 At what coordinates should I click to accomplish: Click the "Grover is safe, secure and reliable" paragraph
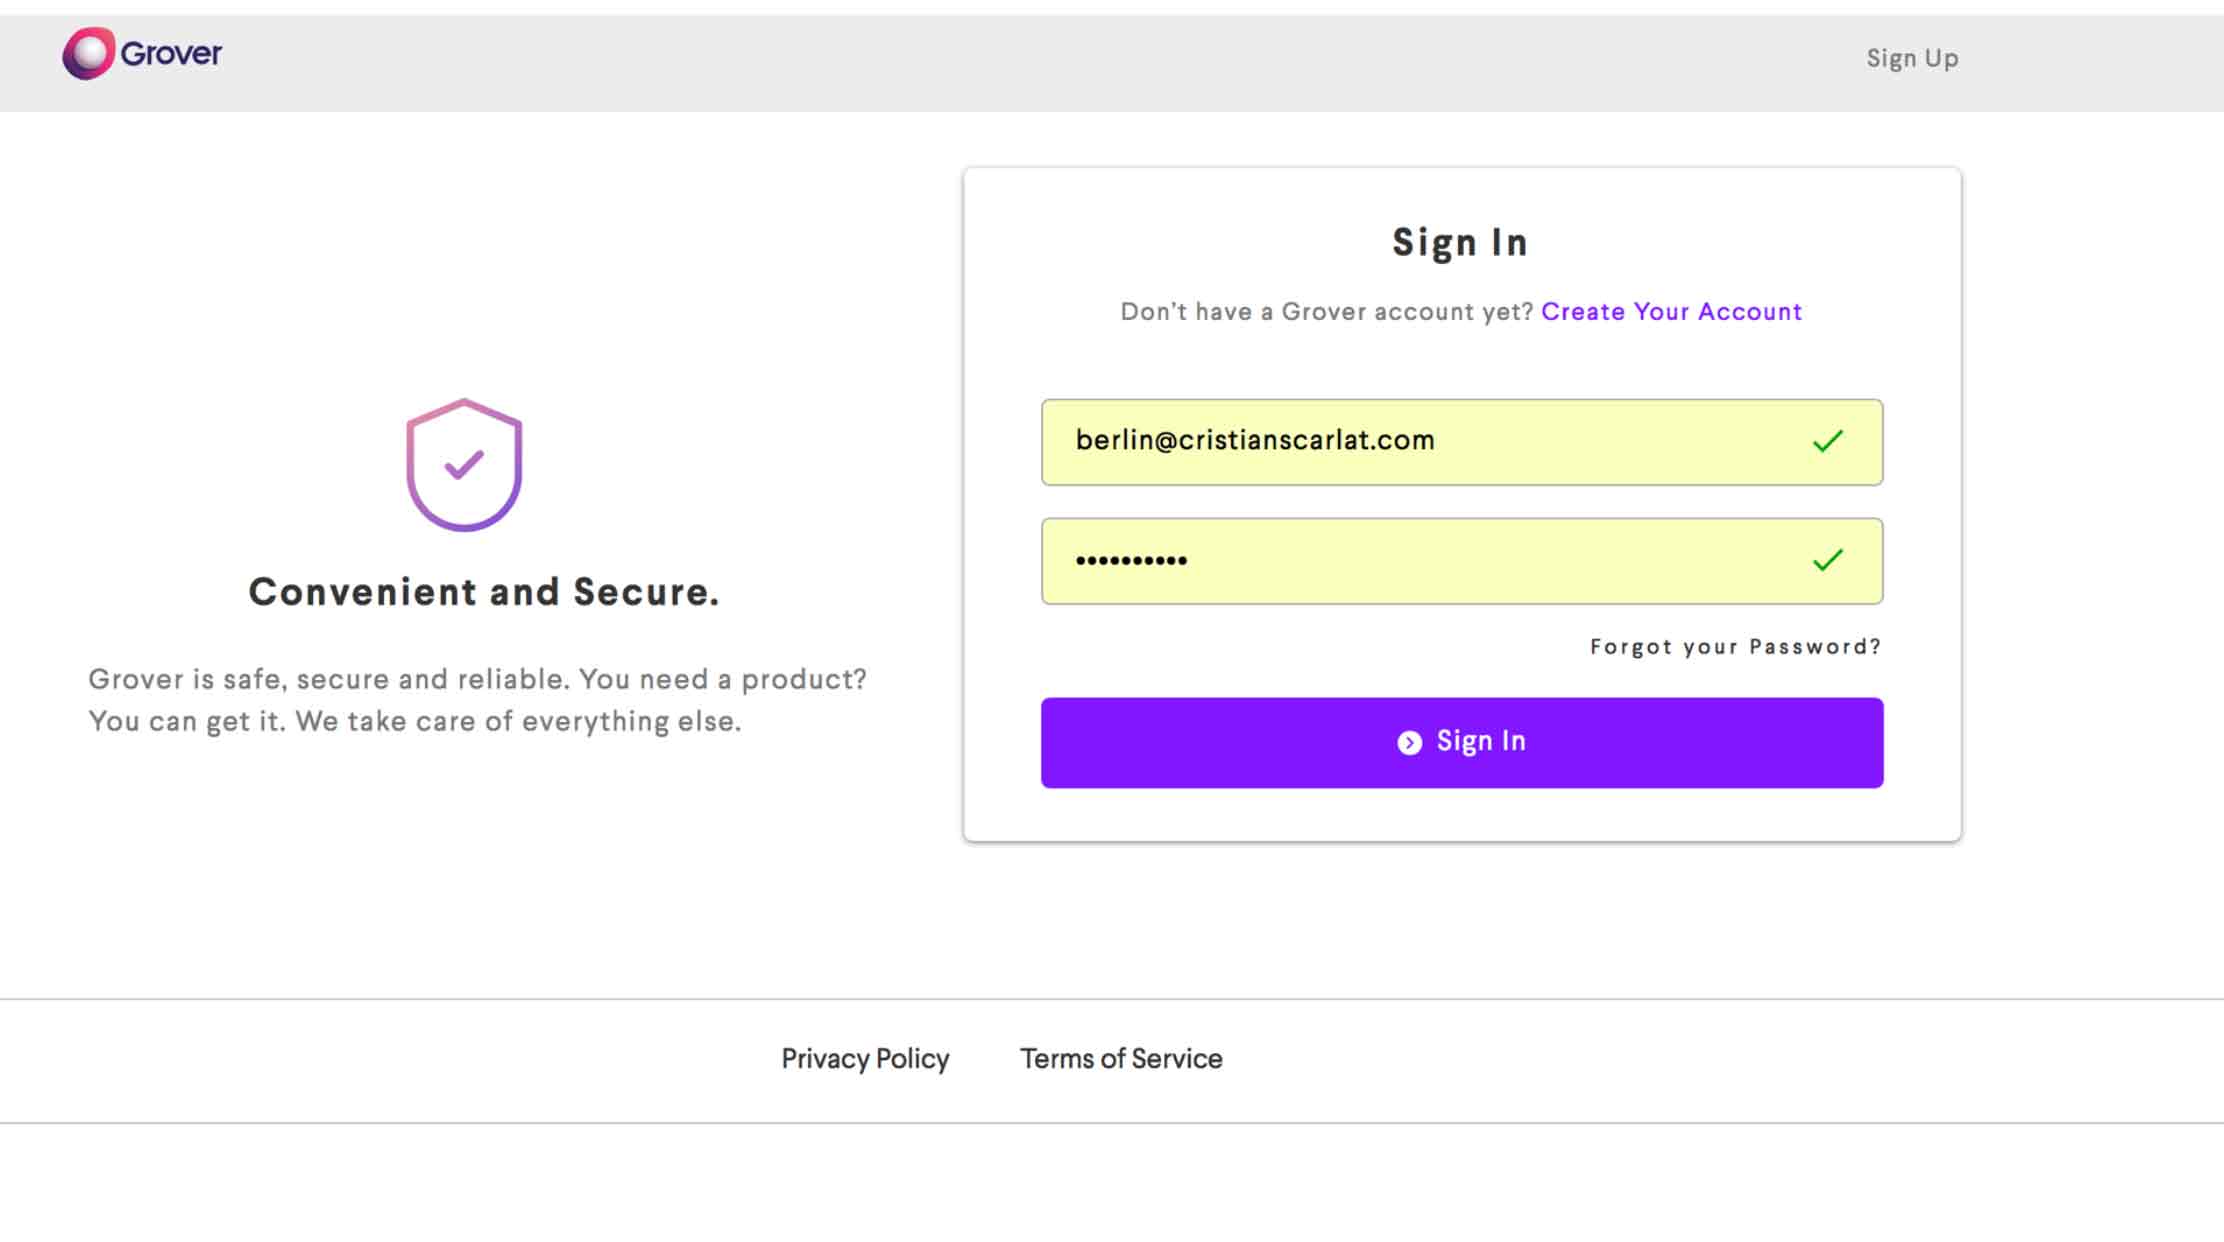(x=477, y=700)
